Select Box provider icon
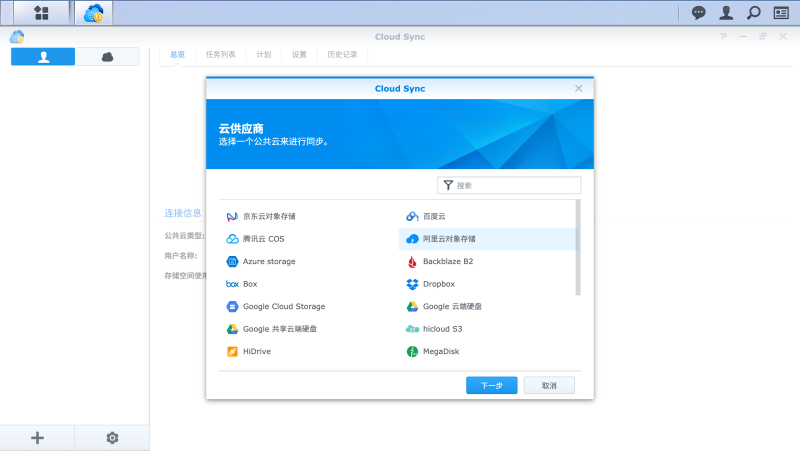800x451 pixels. tap(232, 284)
